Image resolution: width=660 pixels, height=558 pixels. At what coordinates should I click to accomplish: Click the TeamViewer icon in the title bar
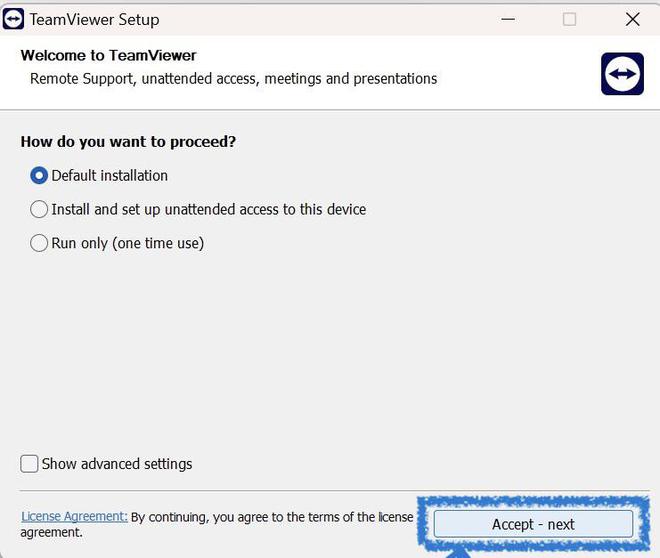[x=13, y=19]
